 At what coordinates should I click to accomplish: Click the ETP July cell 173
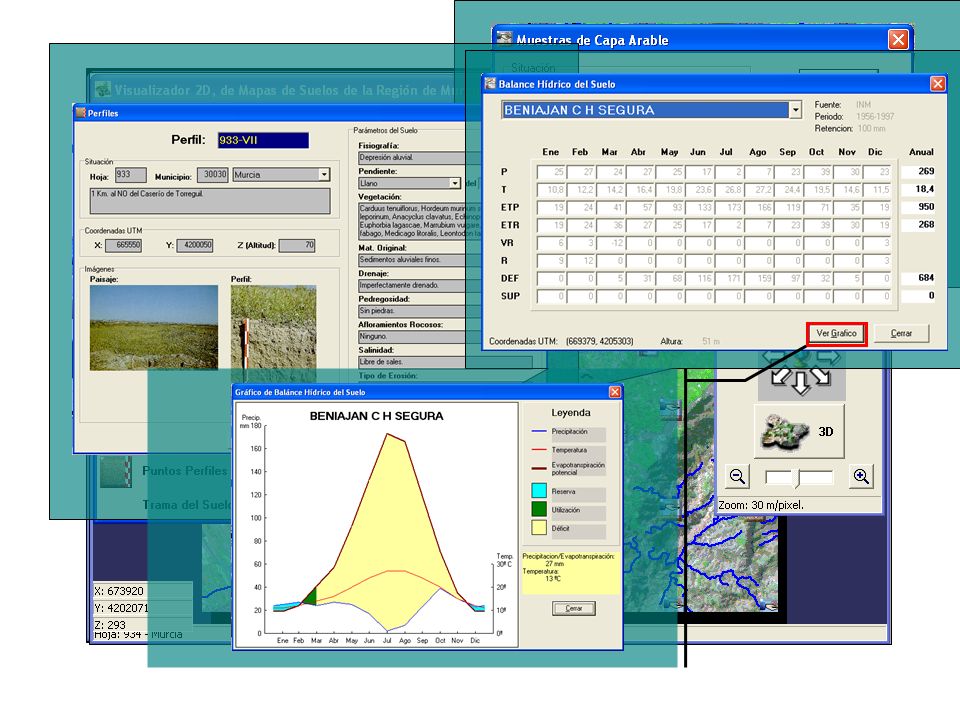[x=730, y=208]
